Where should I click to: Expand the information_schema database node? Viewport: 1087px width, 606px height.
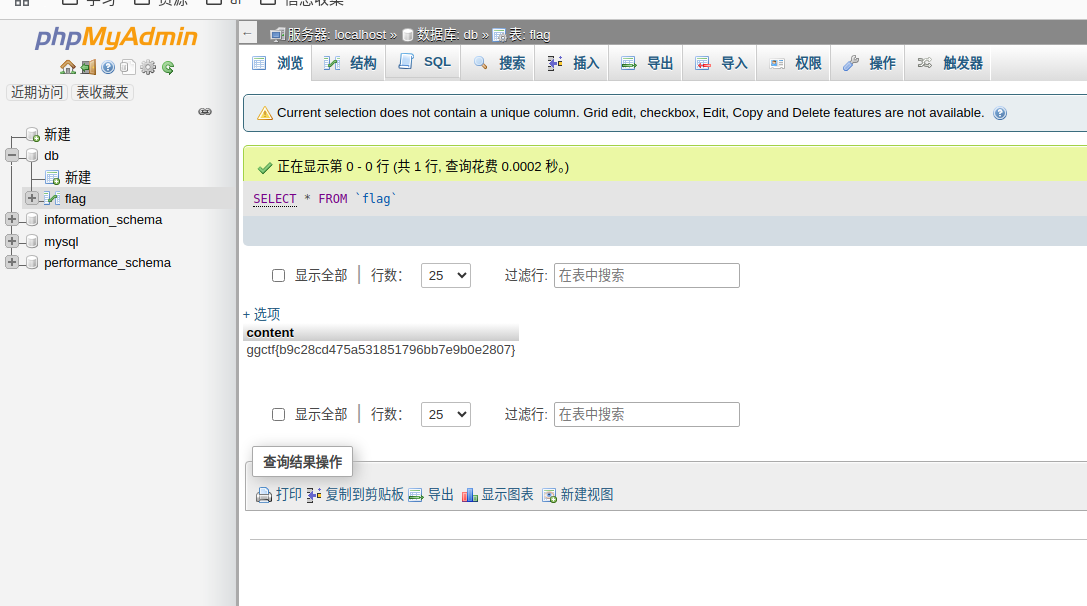[12, 220]
